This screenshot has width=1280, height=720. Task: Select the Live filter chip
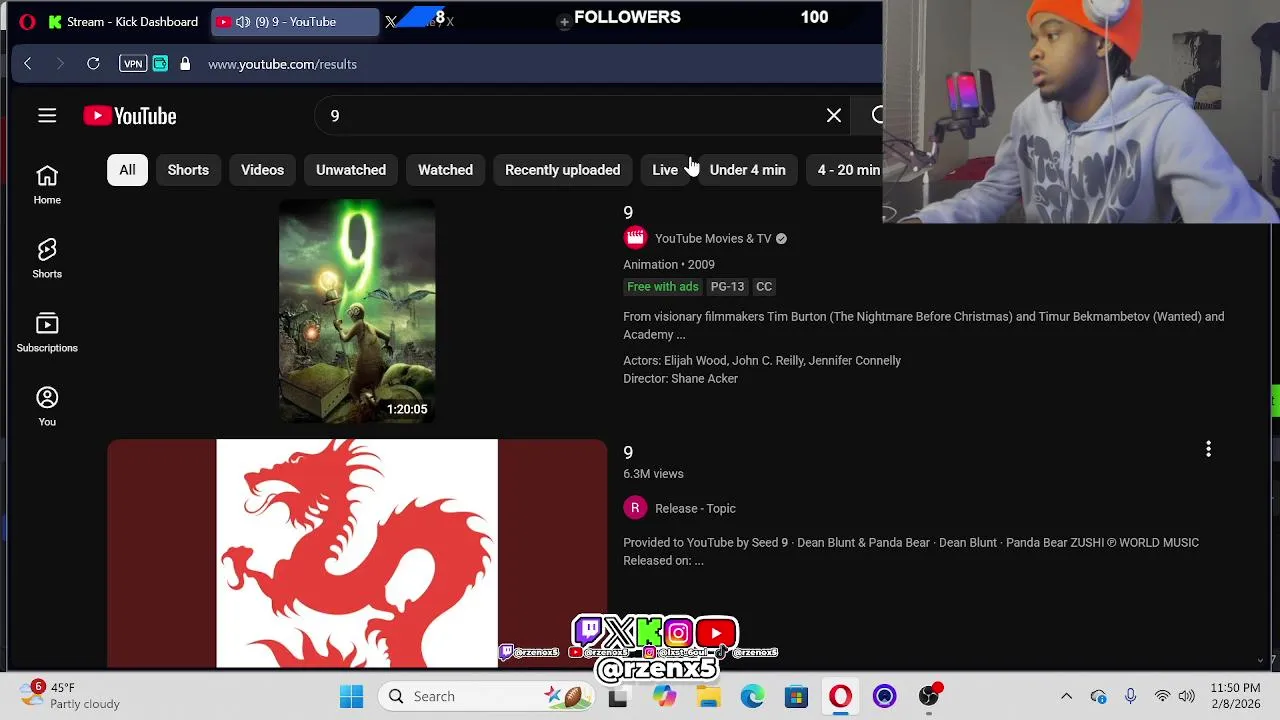click(x=665, y=170)
